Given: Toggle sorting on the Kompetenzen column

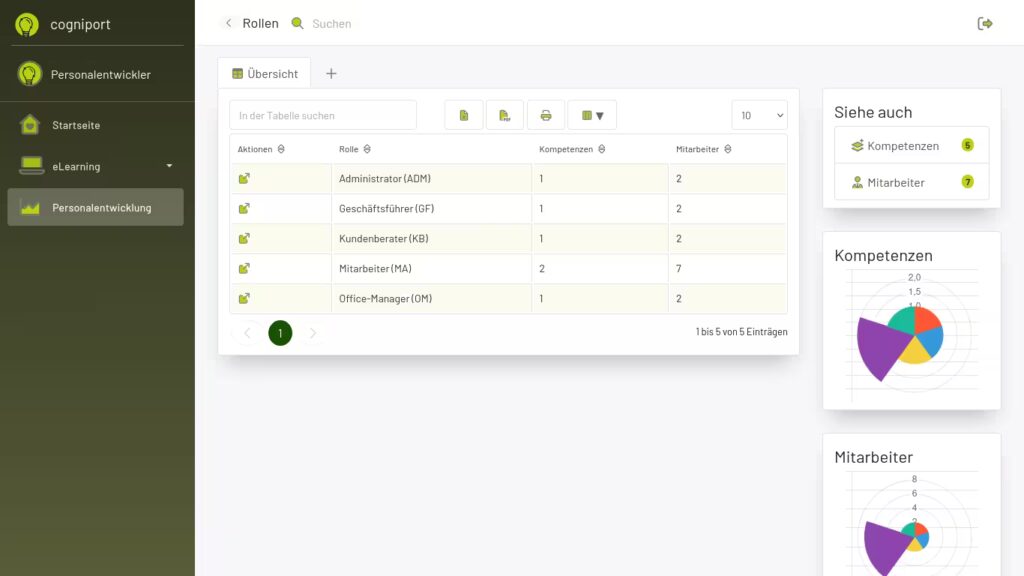Looking at the screenshot, I should [601, 149].
